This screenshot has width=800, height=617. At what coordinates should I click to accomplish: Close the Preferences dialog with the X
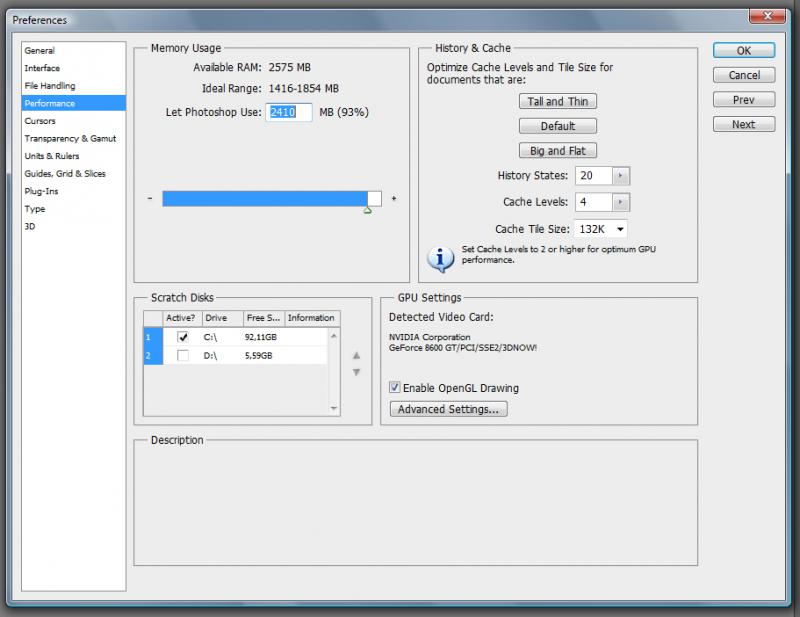click(x=767, y=16)
